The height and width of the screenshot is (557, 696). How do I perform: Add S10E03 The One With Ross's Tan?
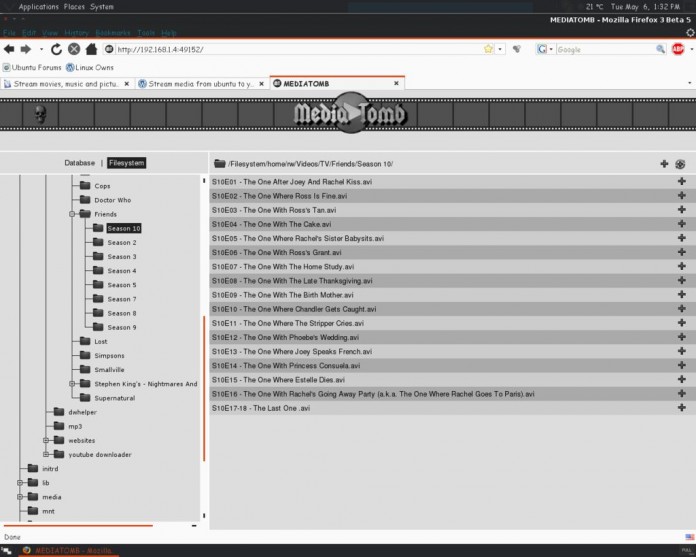click(682, 209)
